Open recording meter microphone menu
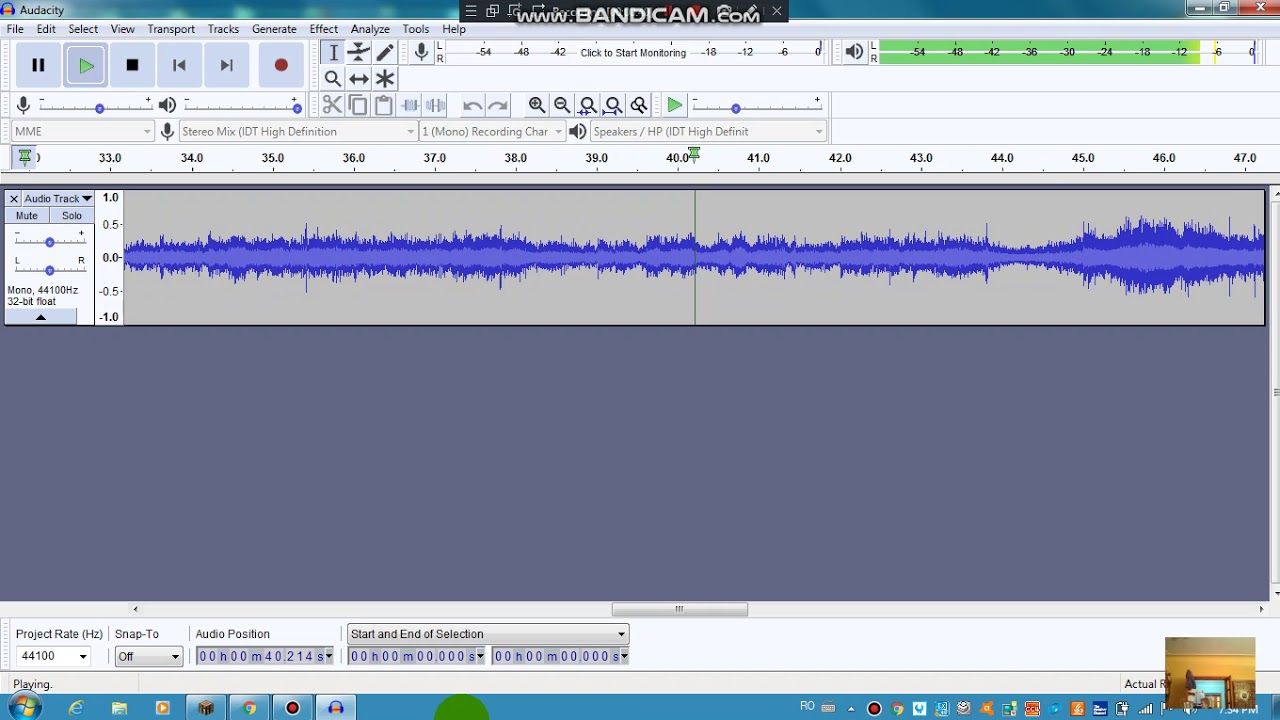1280x720 pixels. tap(421, 52)
